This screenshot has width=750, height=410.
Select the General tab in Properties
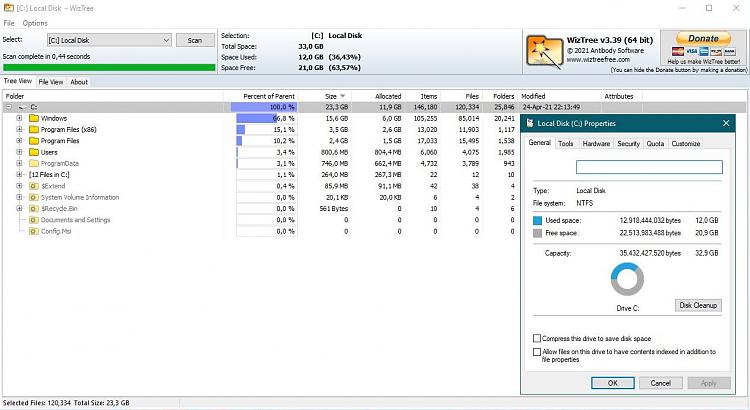(x=540, y=143)
